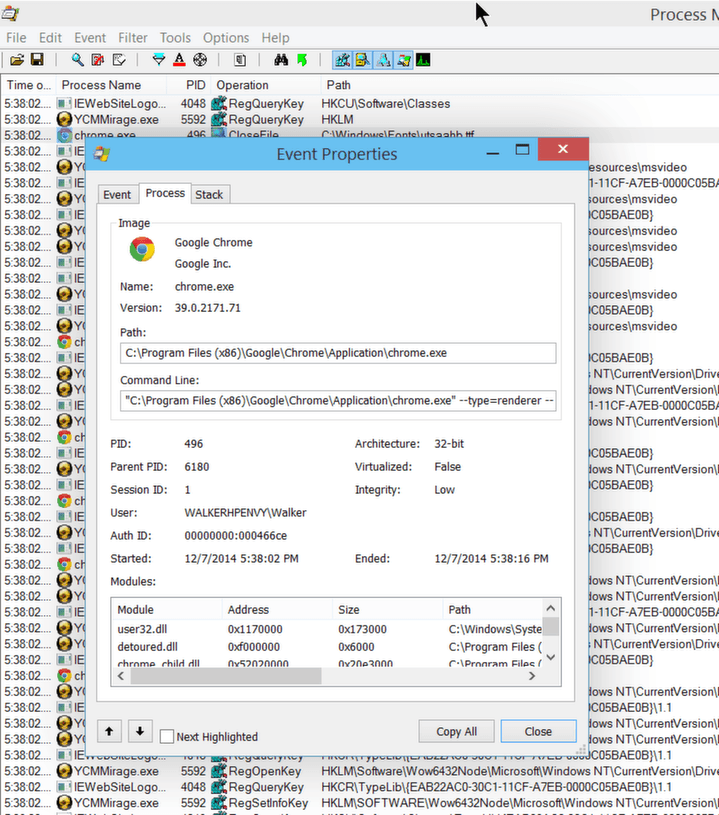719x815 pixels.
Task: Open the Filter funnel toolbar icon
Action: 159,61
